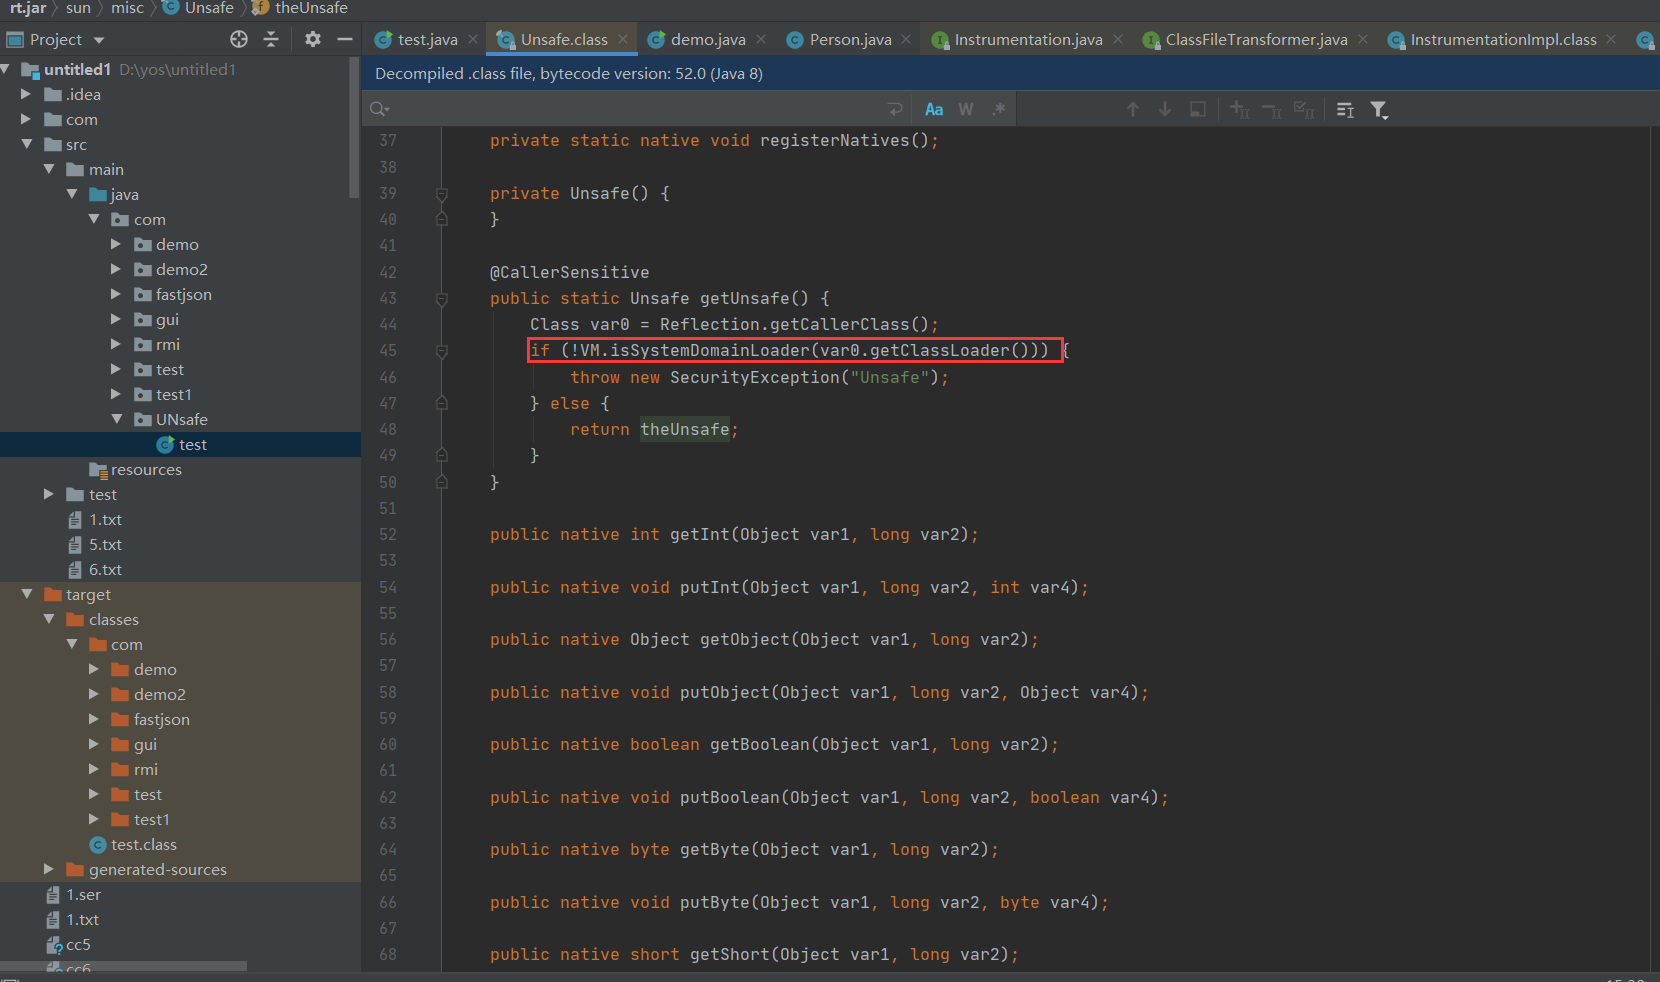The width and height of the screenshot is (1660, 982).
Task: Expand the fastjson package under src
Action: pos(115,294)
